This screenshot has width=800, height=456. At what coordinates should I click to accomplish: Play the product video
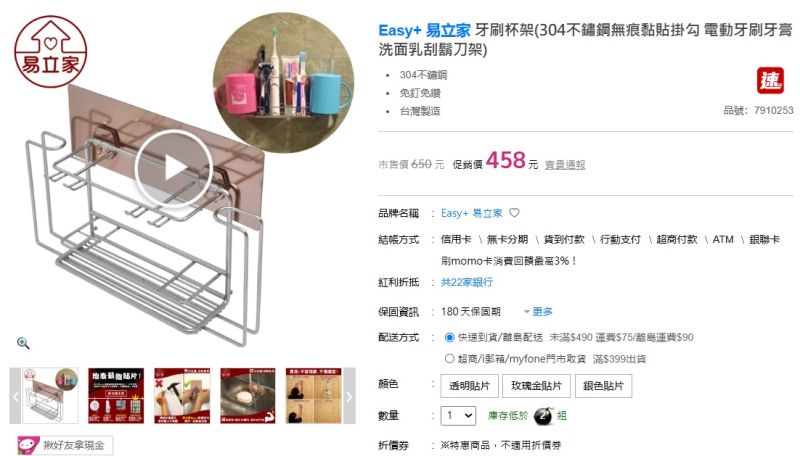[173, 169]
